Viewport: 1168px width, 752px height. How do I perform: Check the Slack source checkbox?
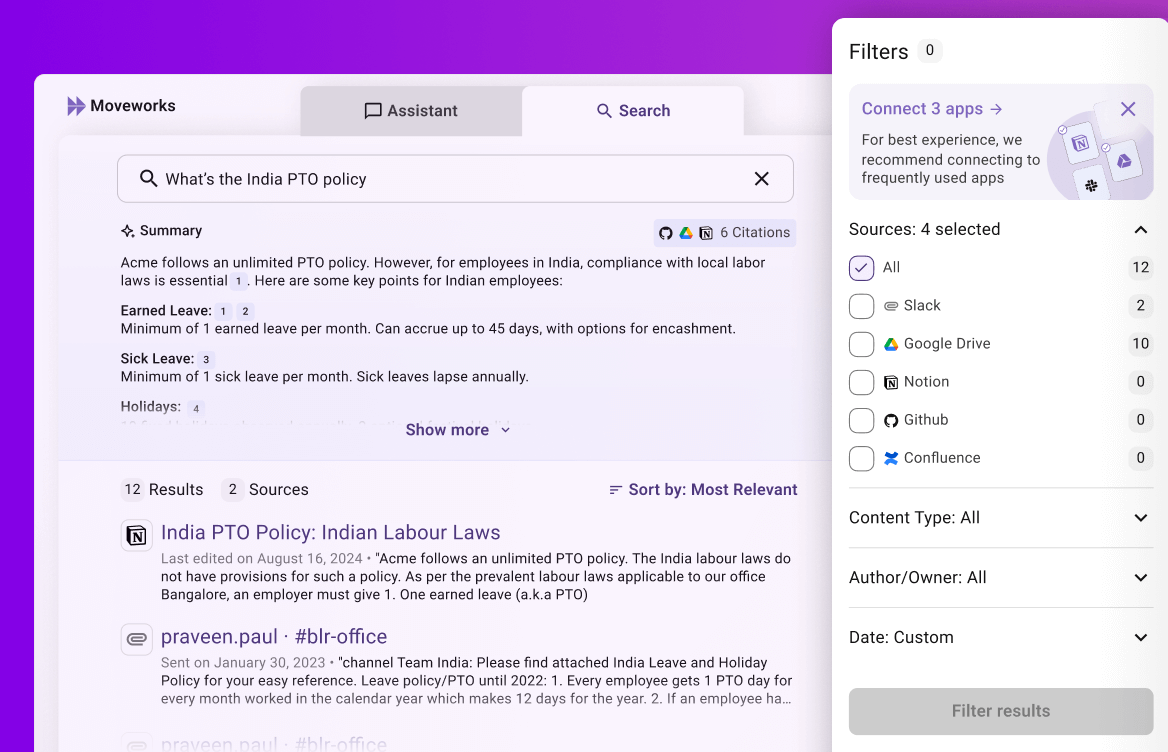coord(861,306)
